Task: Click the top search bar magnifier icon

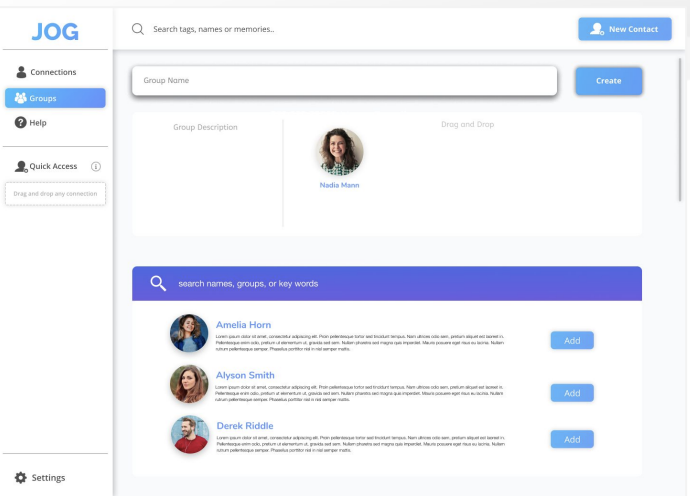Action: click(x=138, y=29)
